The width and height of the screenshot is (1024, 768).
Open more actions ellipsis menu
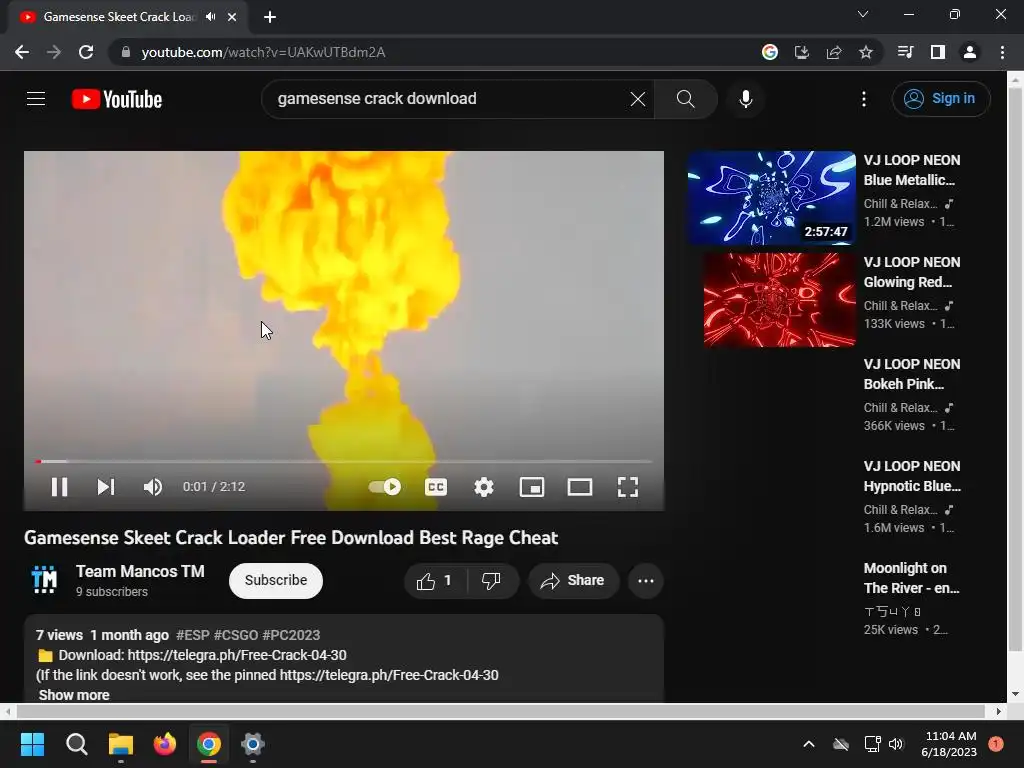coord(646,581)
